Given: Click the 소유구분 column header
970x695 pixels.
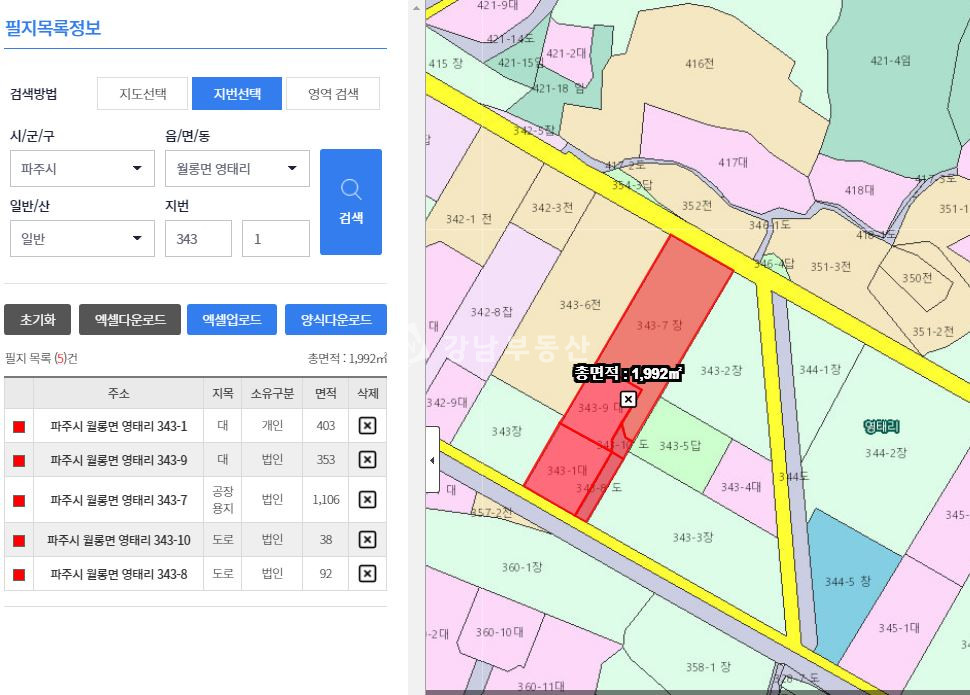Looking at the screenshot, I should pyautogui.click(x=272, y=393).
